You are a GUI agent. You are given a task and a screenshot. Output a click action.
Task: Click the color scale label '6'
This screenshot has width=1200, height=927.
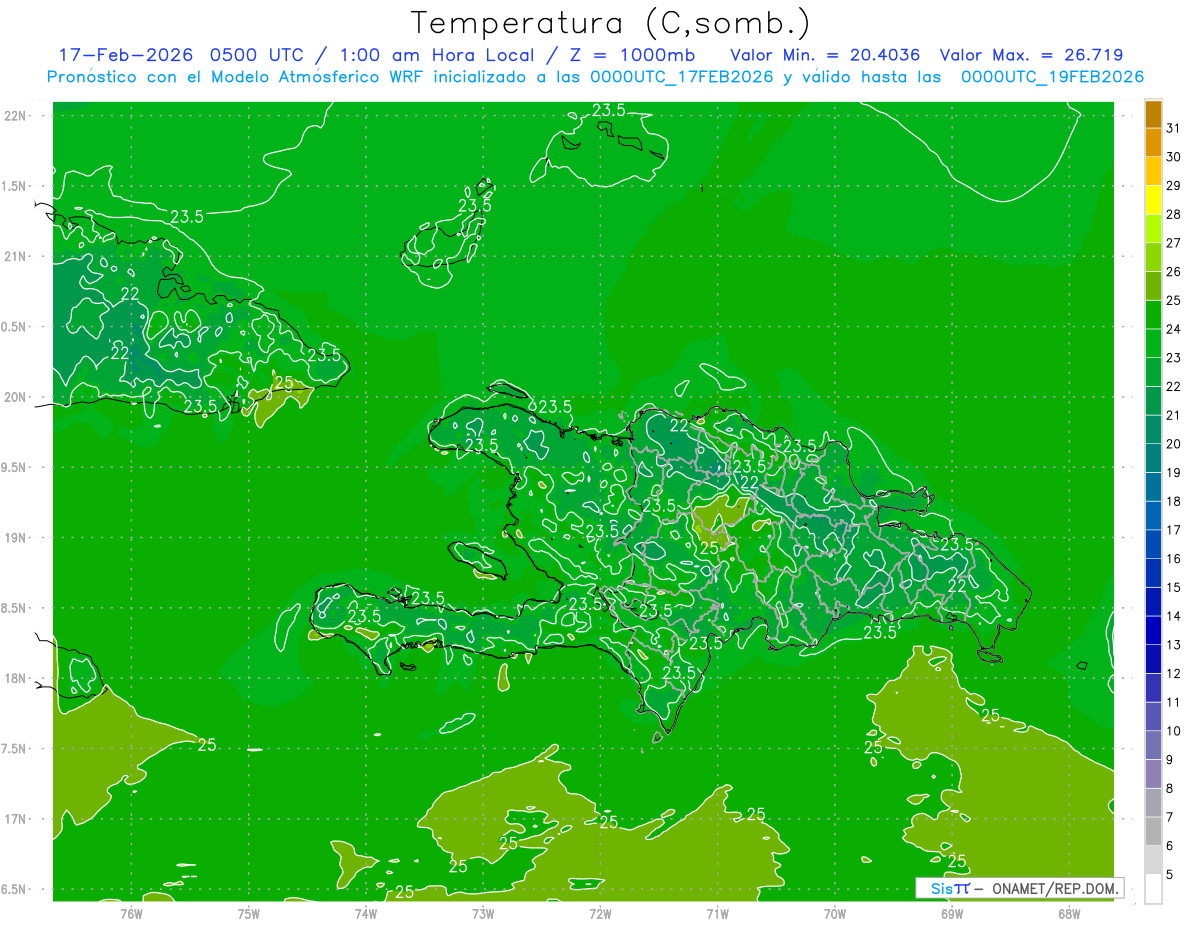pyautogui.click(x=1170, y=846)
